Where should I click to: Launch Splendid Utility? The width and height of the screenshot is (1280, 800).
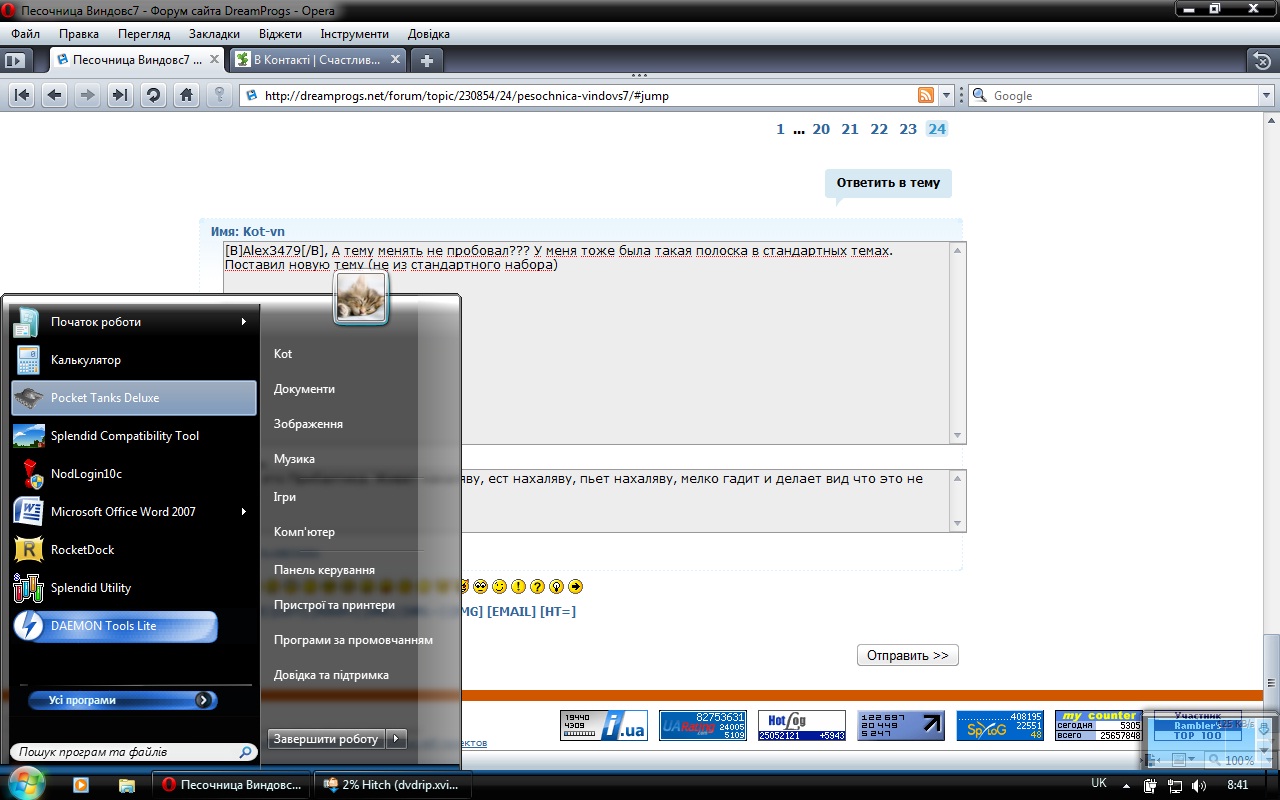point(133,588)
